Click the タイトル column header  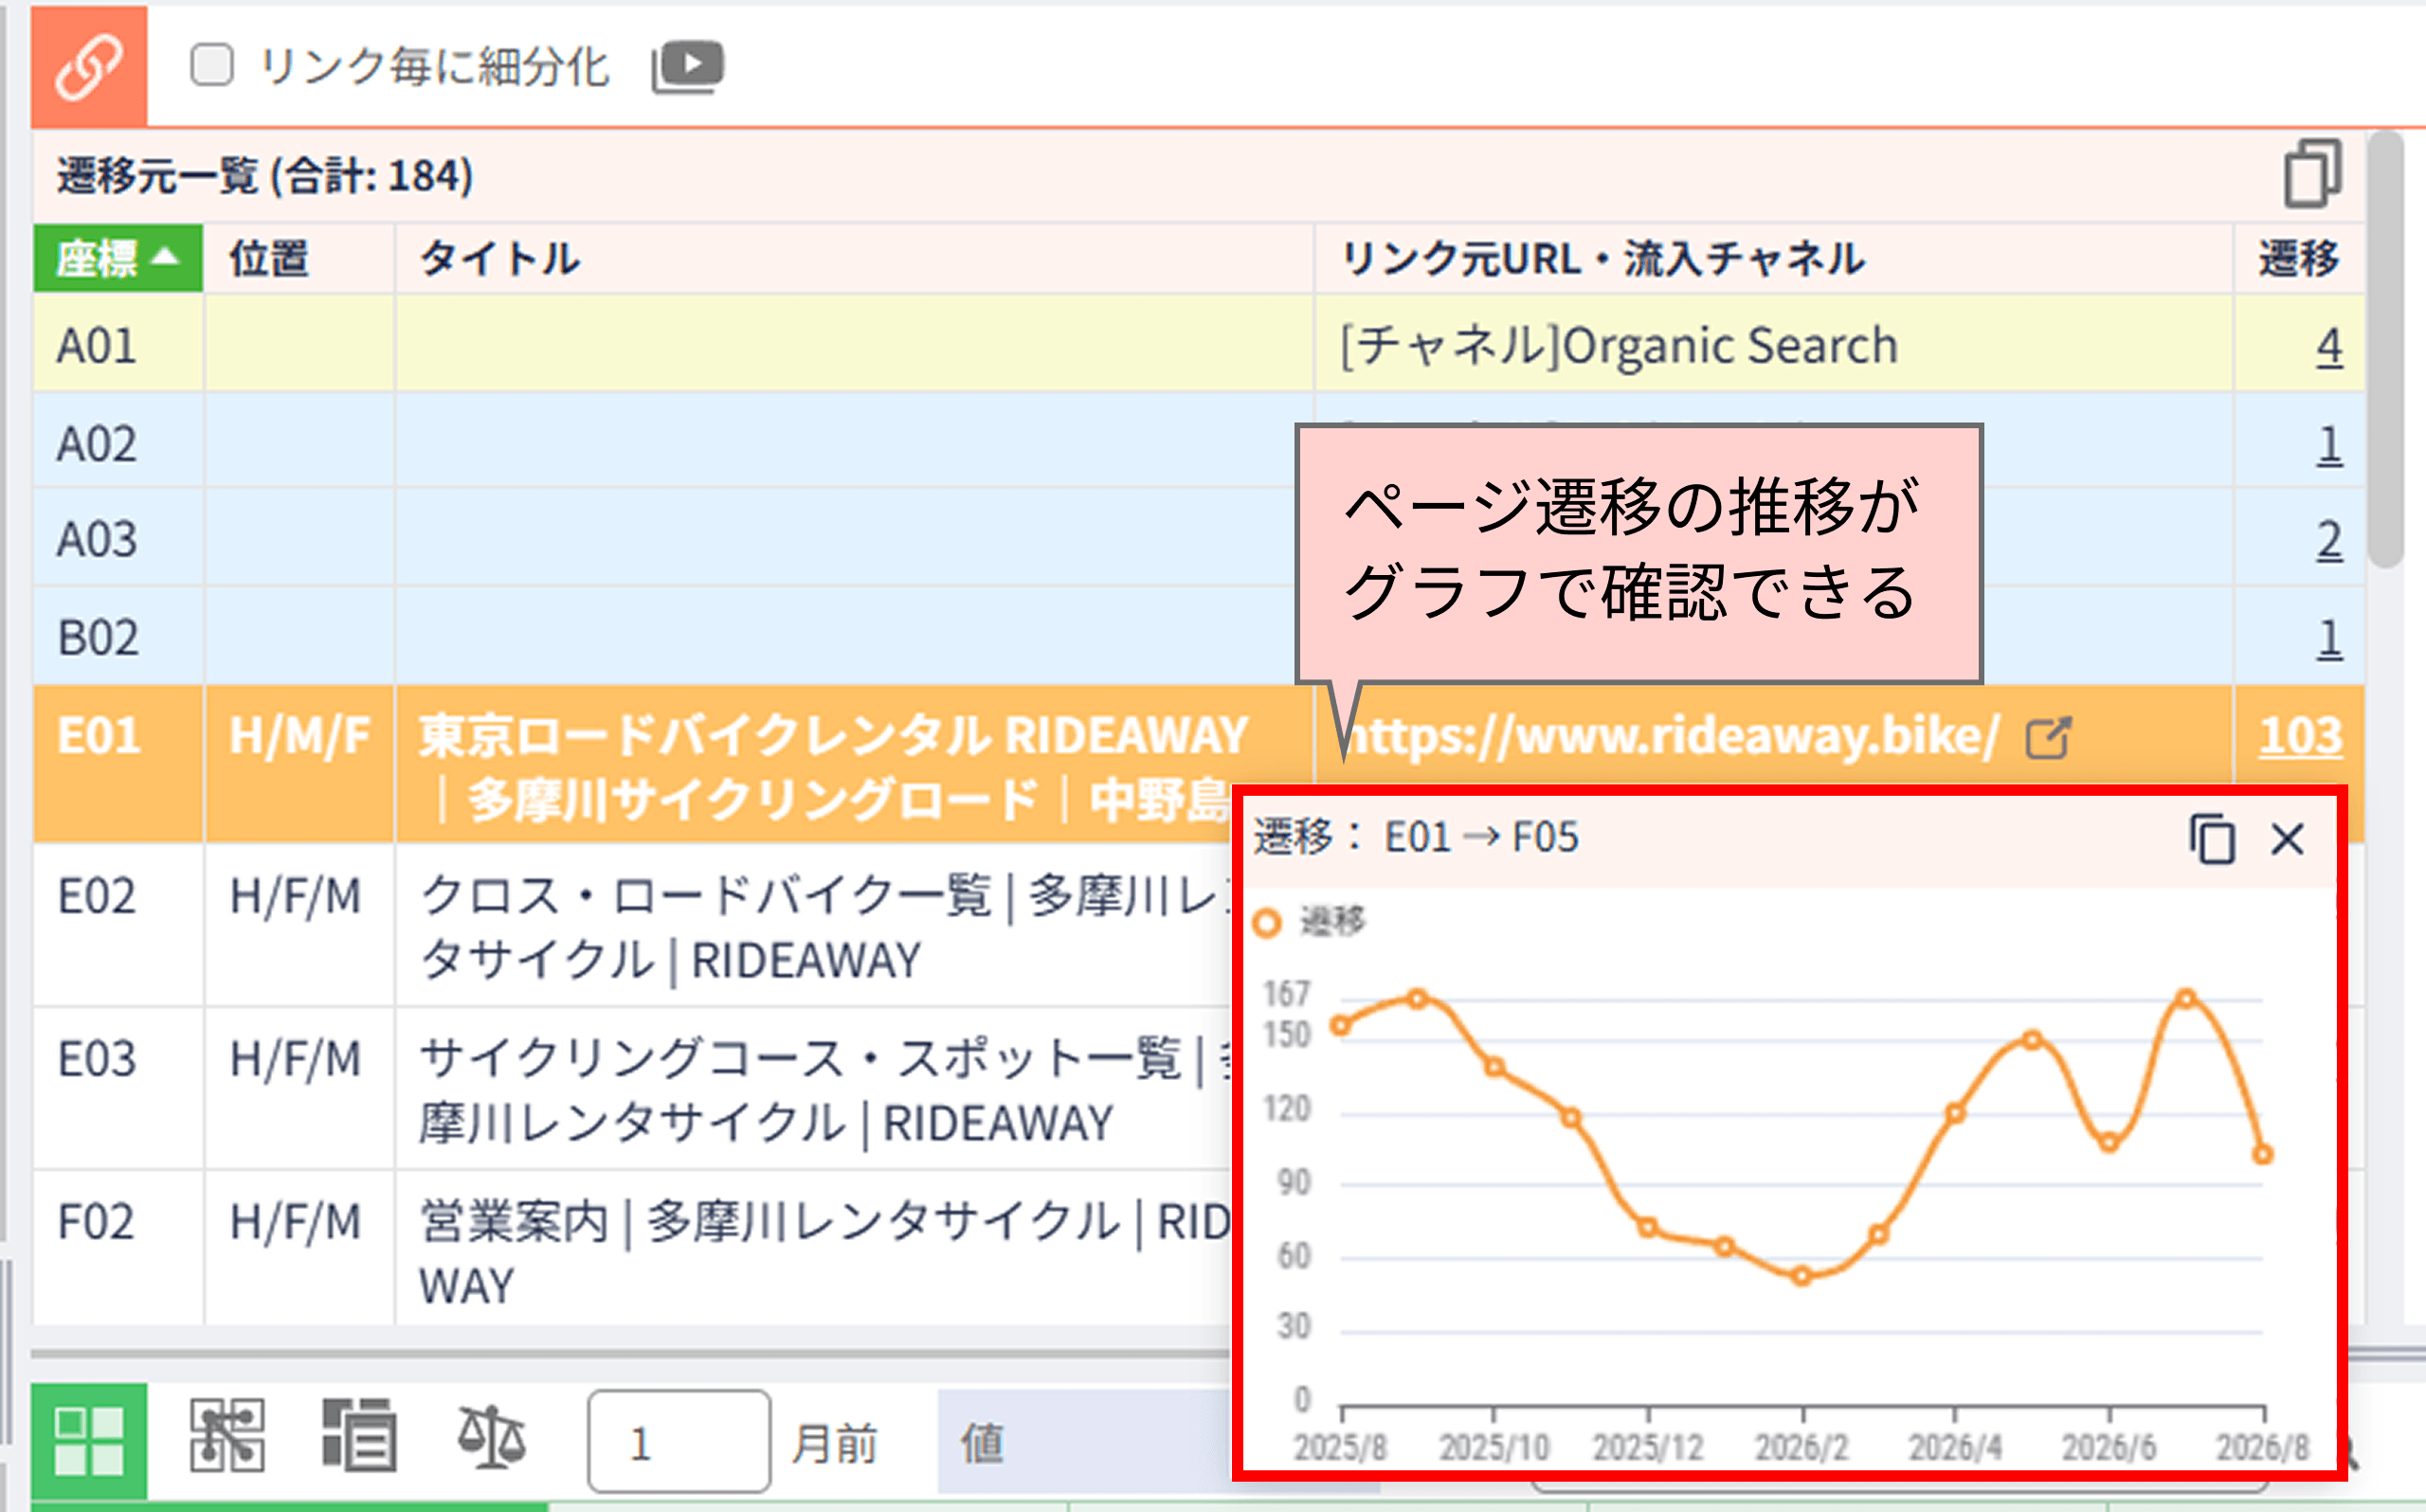(x=854, y=259)
